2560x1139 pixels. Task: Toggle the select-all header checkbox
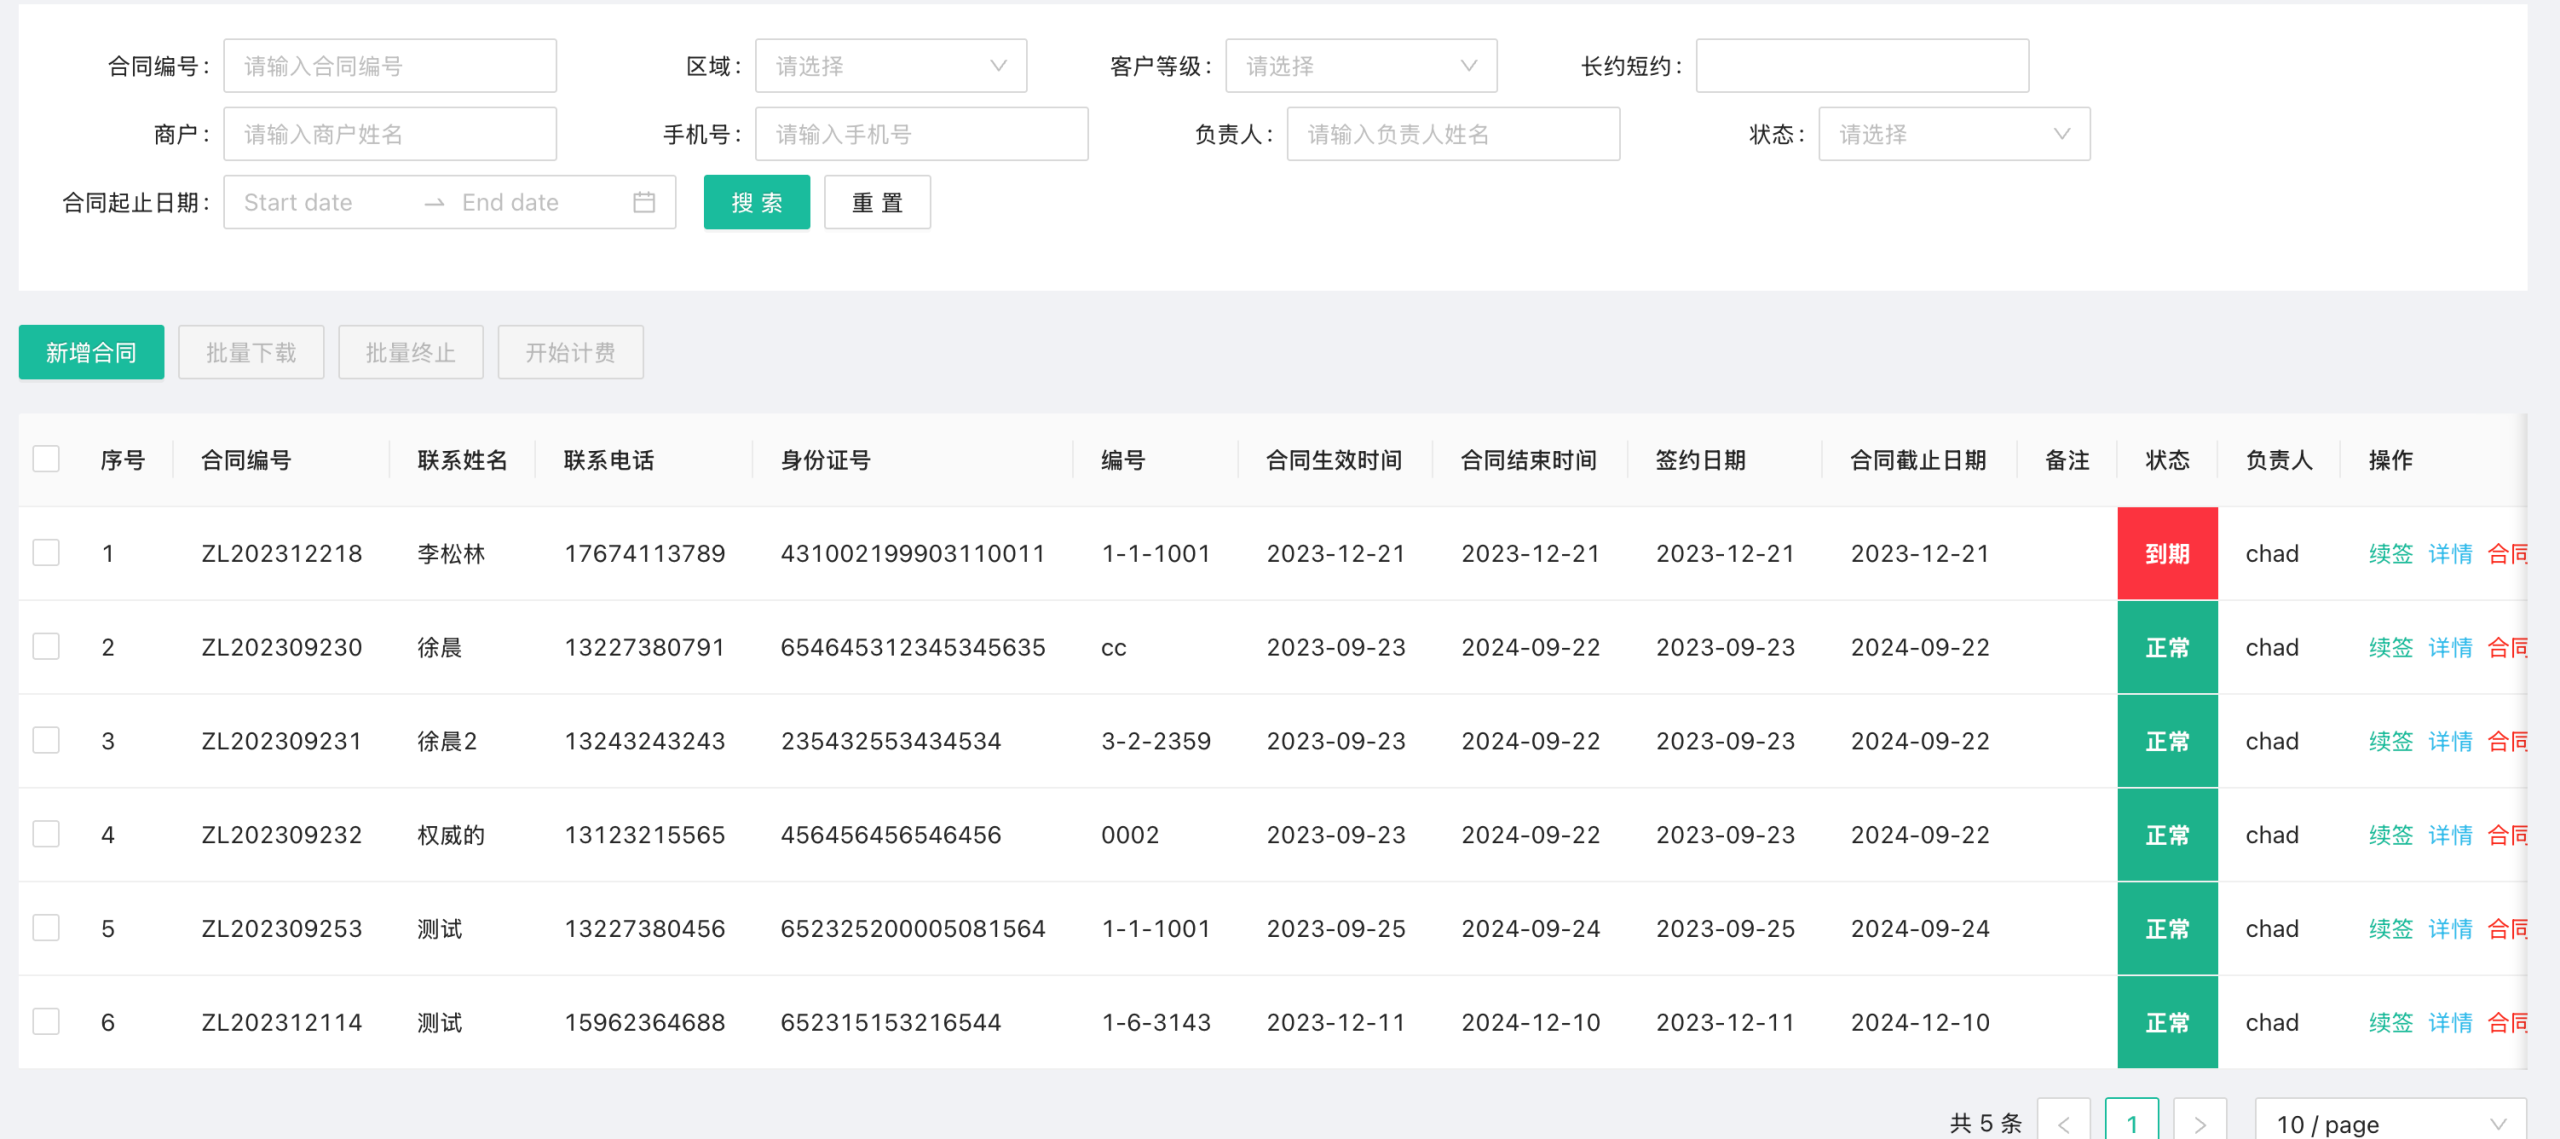pyautogui.click(x=46, y=459)
